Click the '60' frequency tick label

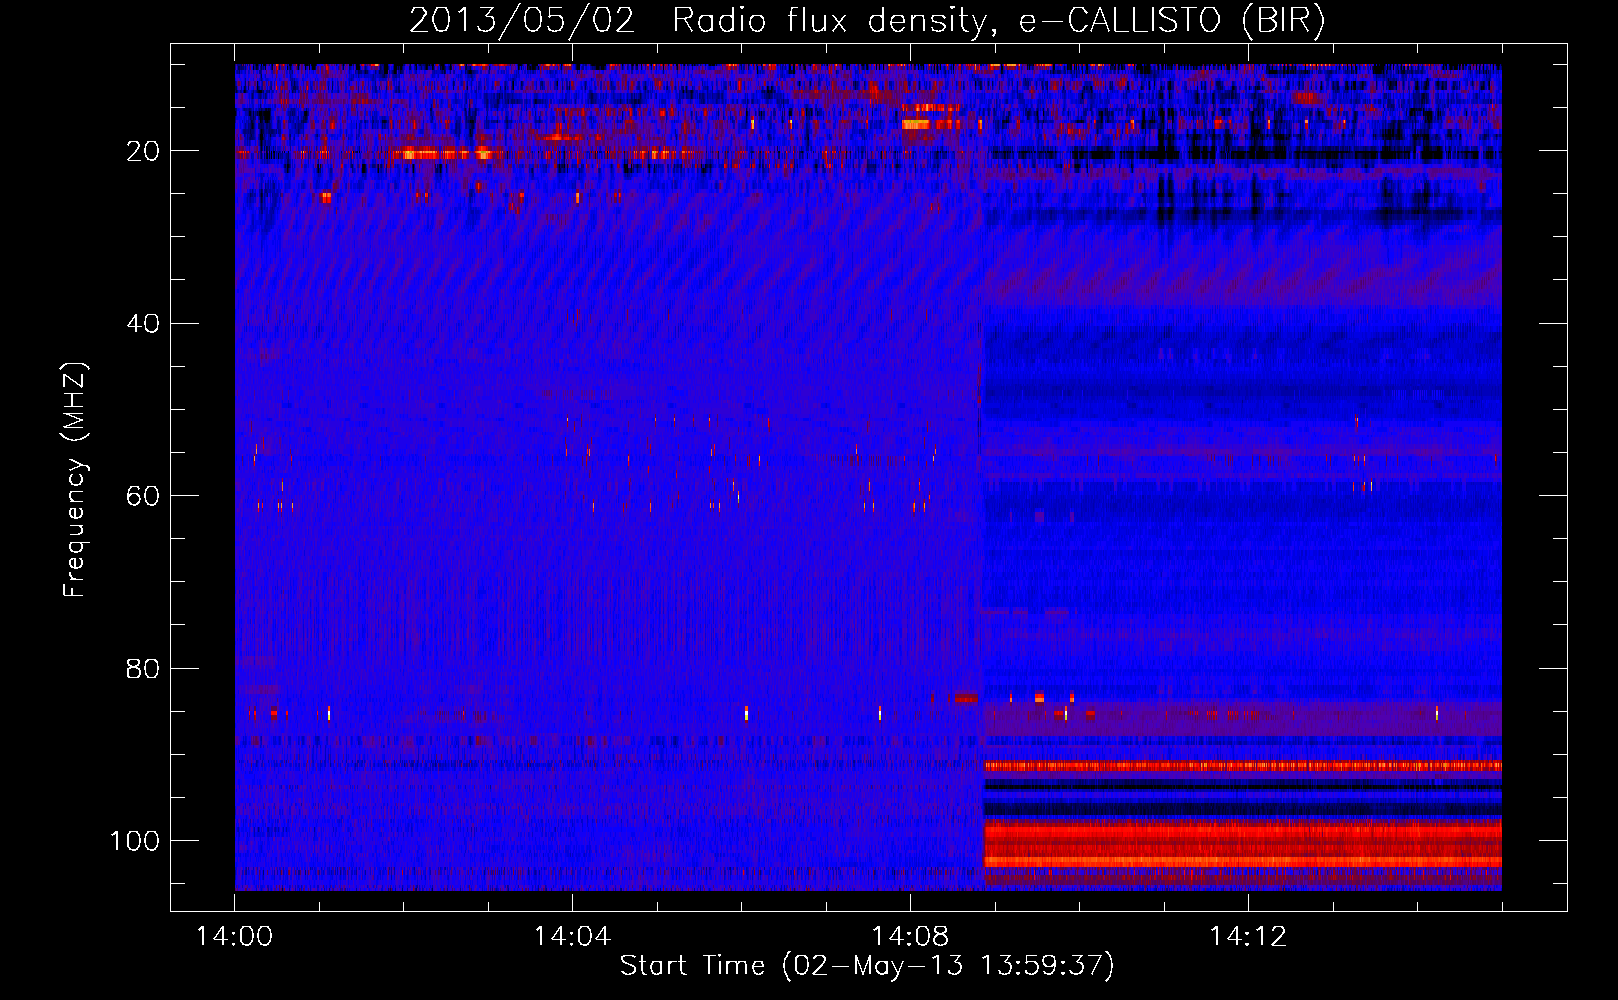143,497
